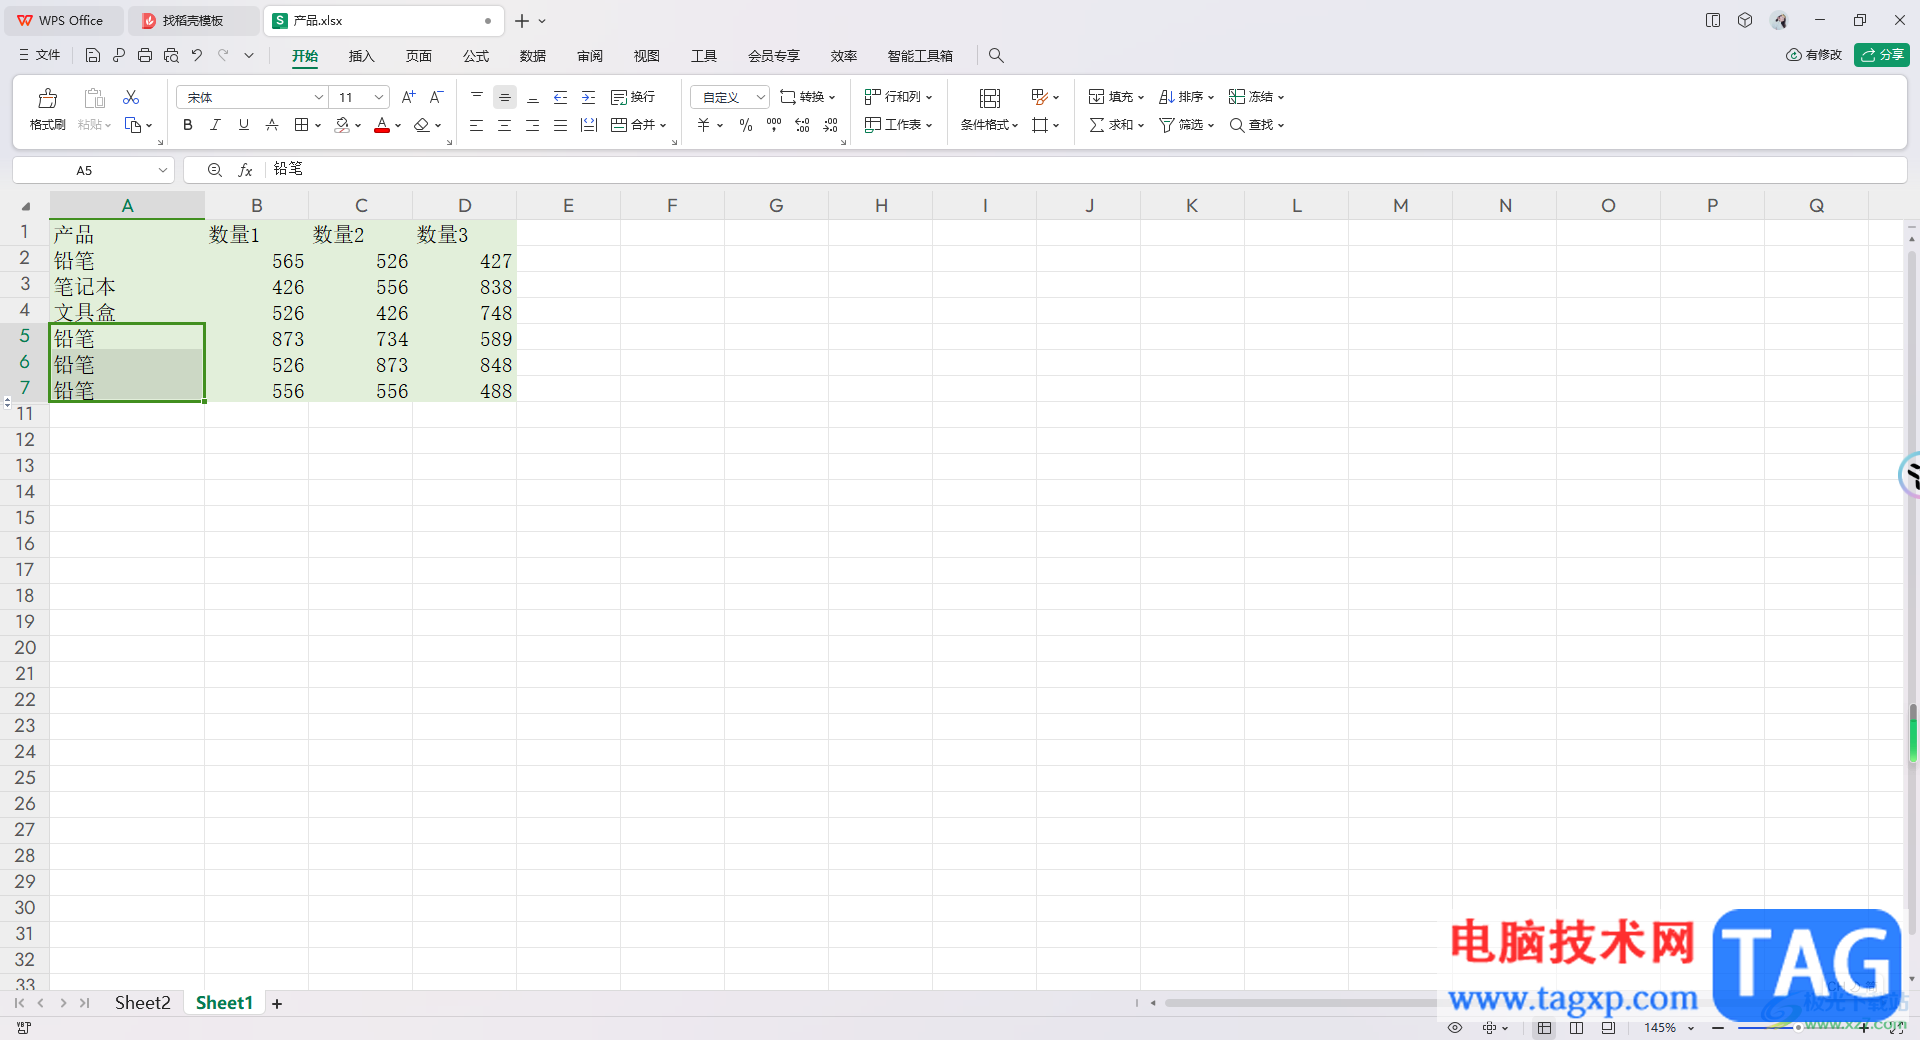Select column E header
The width and height of the screenshot is (1920, 1040).
click(568, 206)
